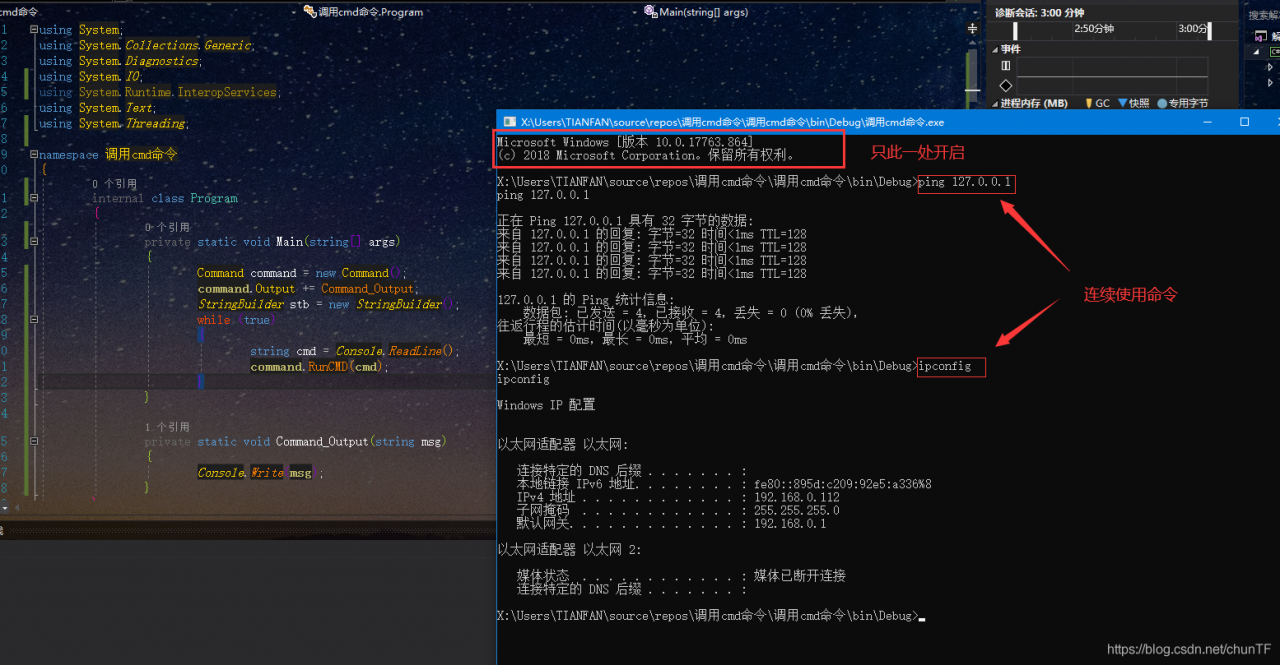Click the 1 个引用 CodeLens above Command_Output
Screen dimensions: 1280x665
[x=166, y=427]
